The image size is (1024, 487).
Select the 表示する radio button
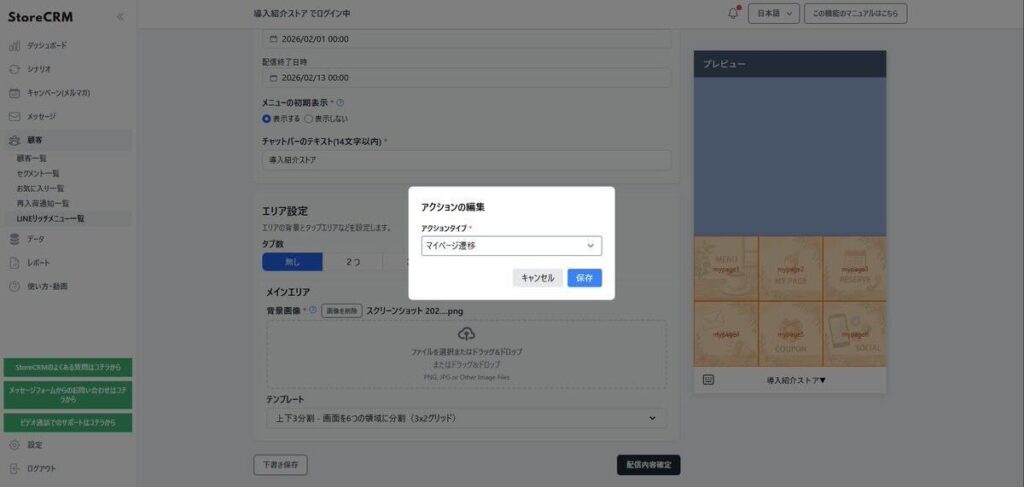point(267,118)
